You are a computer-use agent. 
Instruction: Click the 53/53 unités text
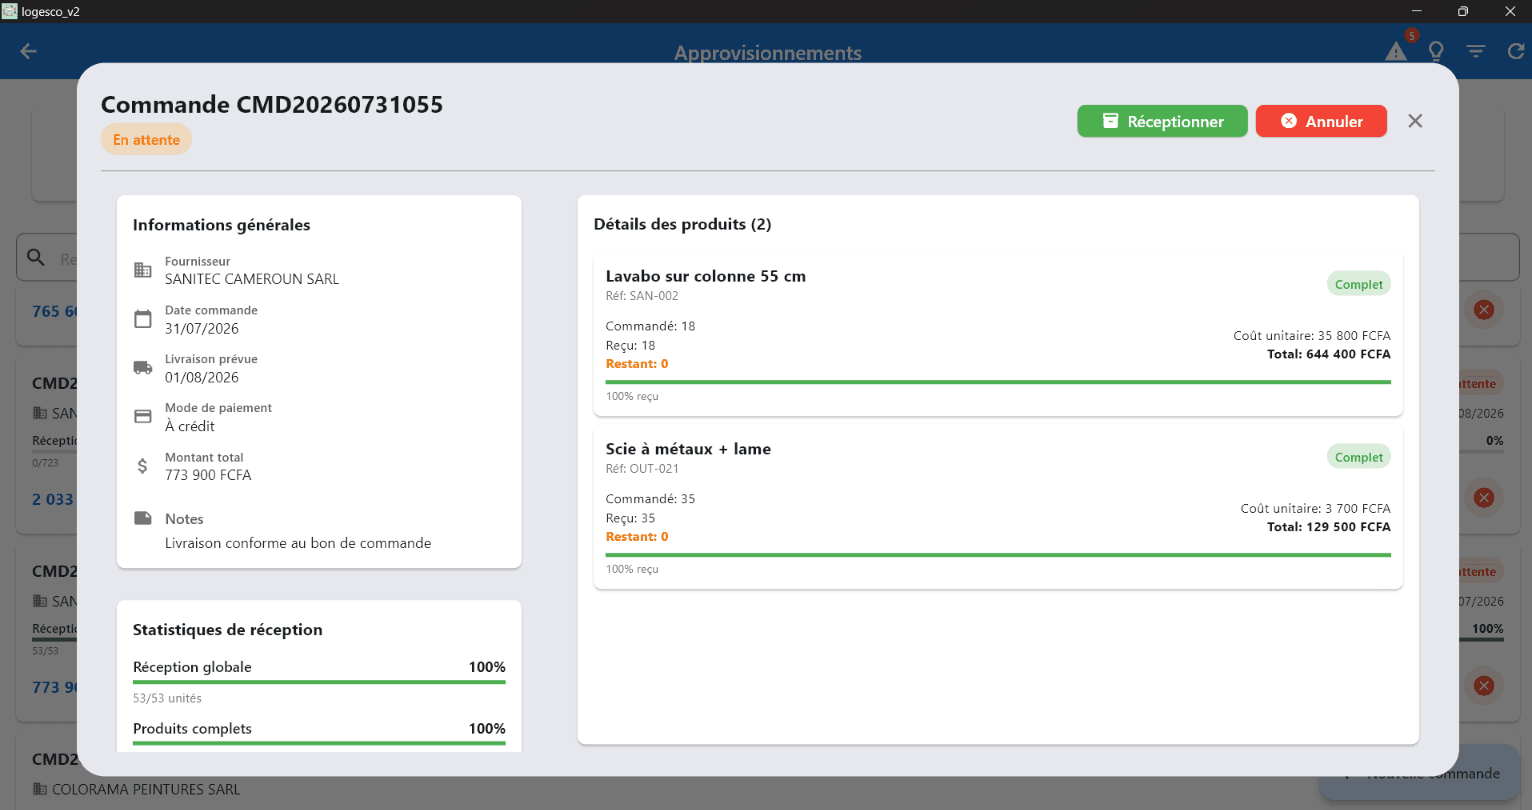(167, 698)
